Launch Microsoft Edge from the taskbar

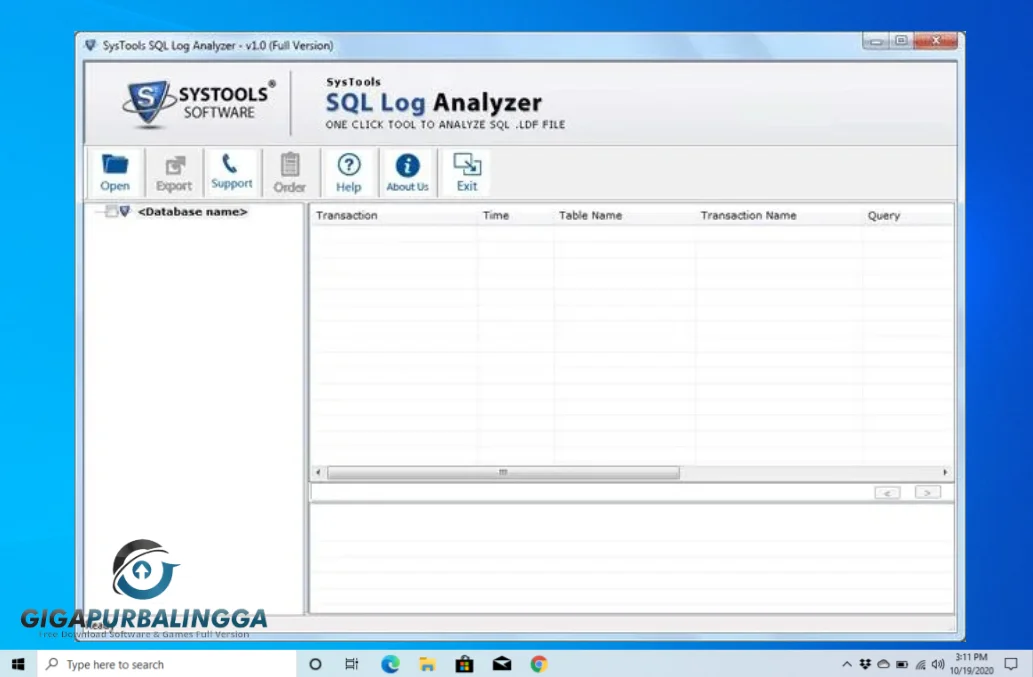(390, 664)
